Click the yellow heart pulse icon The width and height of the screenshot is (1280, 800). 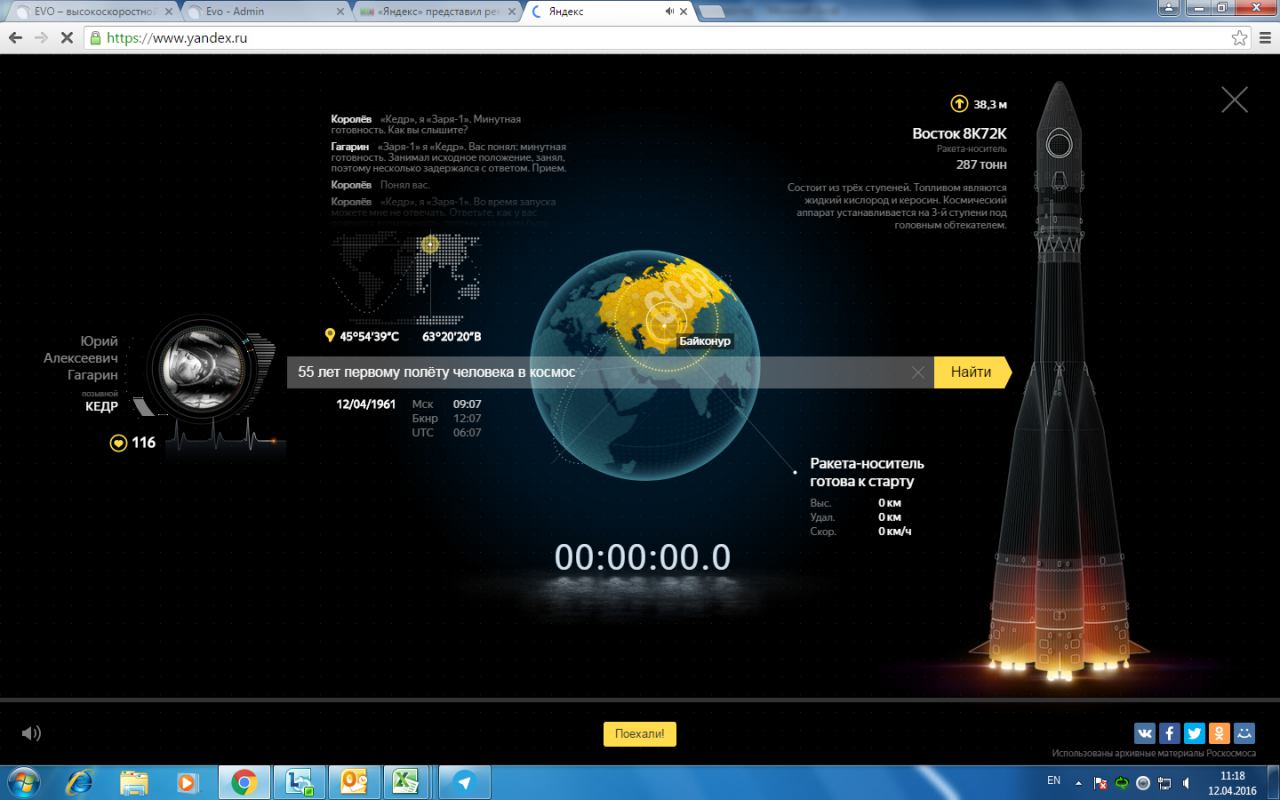pos(119,442)
